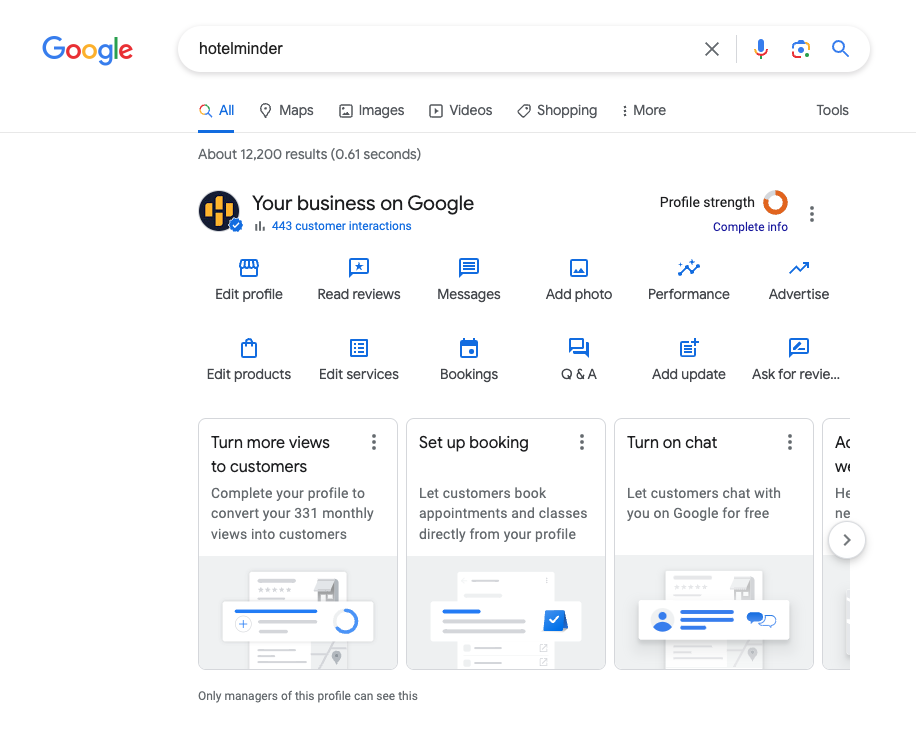Open Edit services list icon

pyautogui.click(x=359, y=348)
